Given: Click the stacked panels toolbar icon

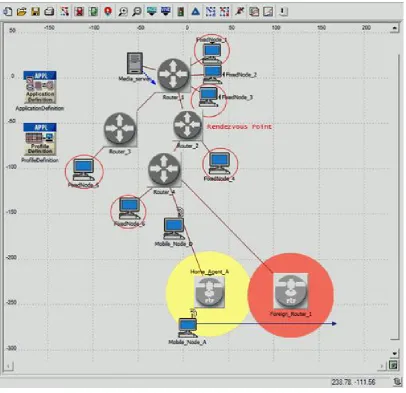Looking at the screenshot, I should point(254,12).
